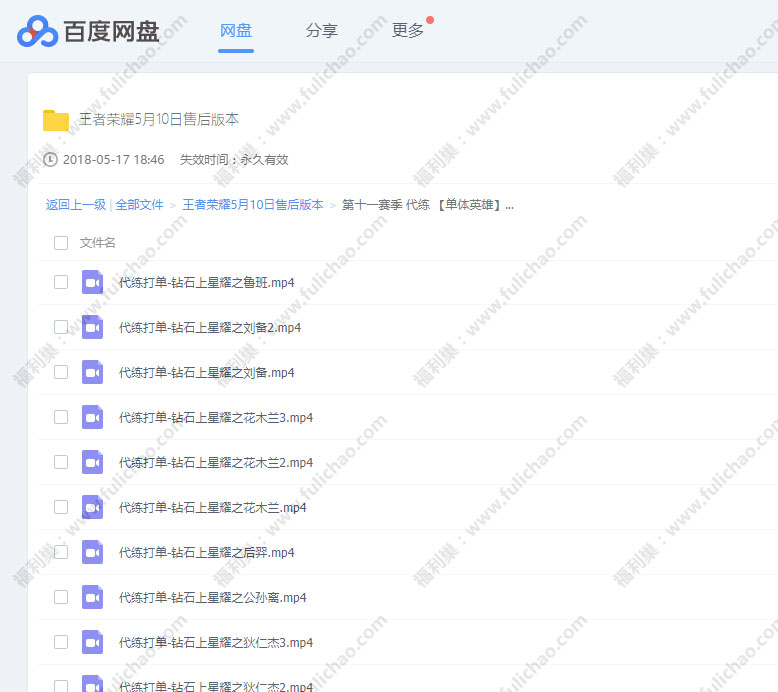
Task: Click video icon of 代练打单-钻石上星耀之花木兰3.mp4
Action: [92, 417]
